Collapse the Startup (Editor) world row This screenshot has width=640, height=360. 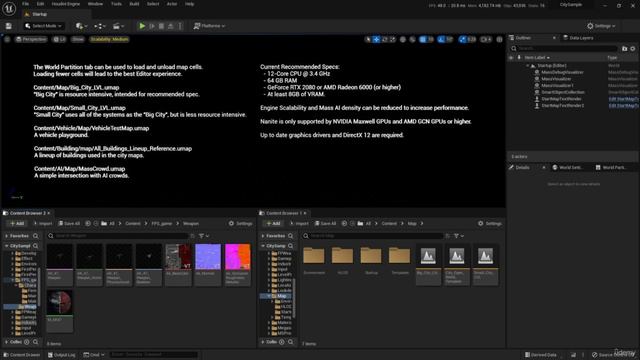[x=527, y=65]
